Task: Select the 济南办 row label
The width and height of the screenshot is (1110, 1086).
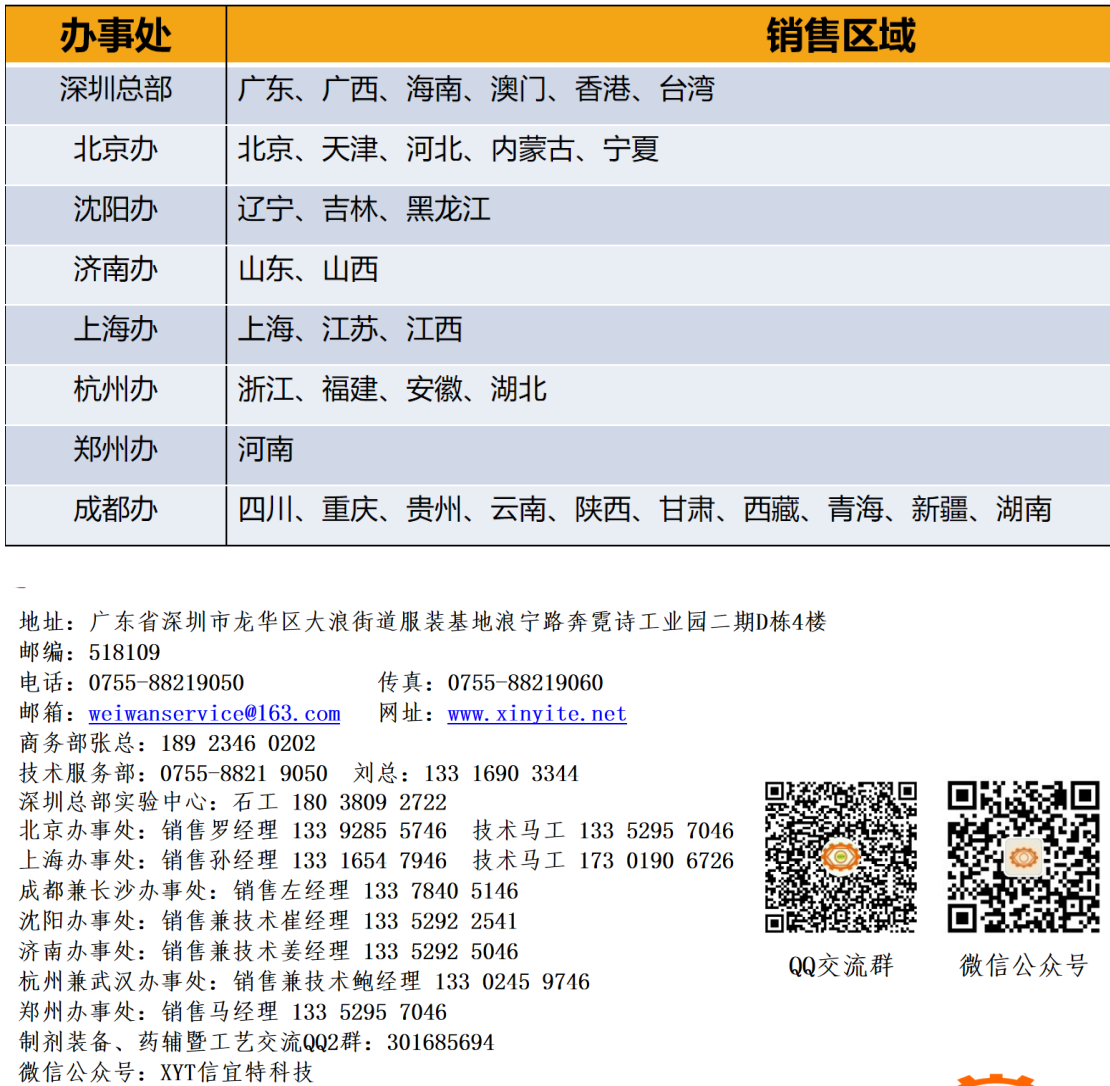Action: [116, 270]
